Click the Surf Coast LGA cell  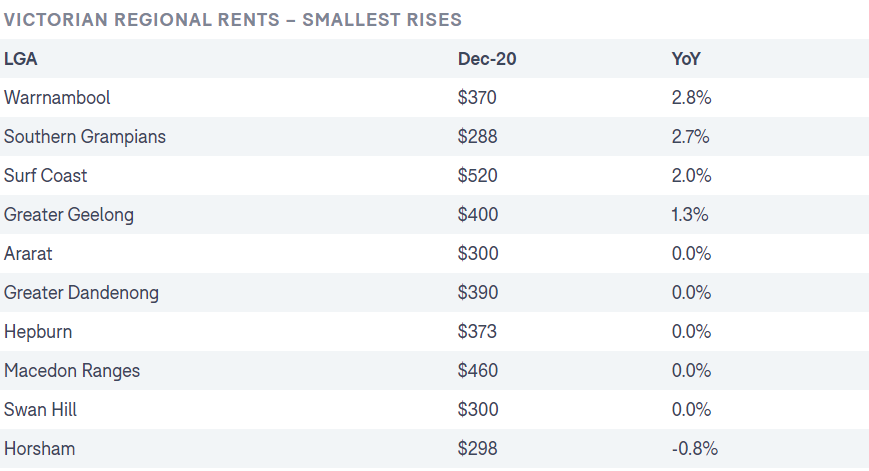(x=45, y=176)
